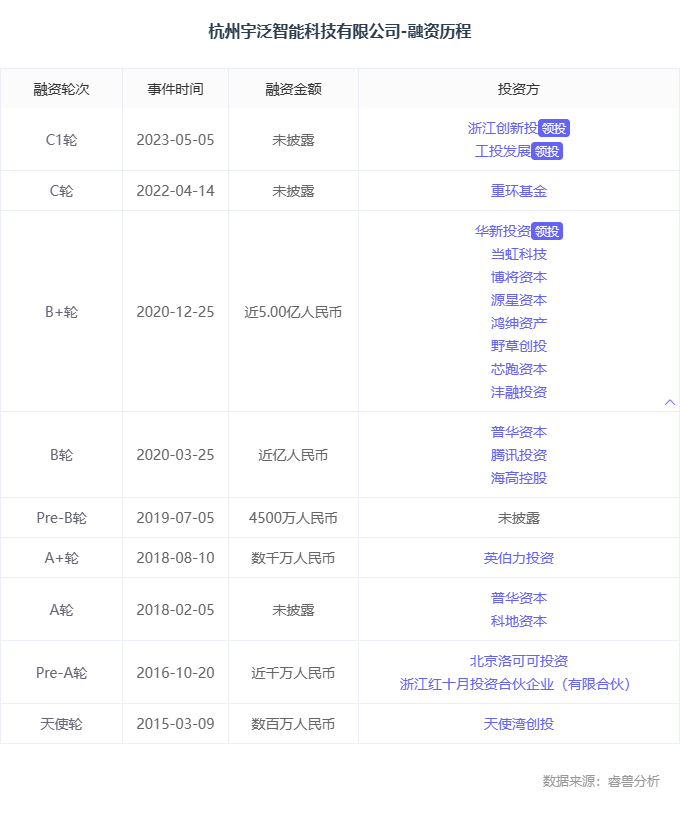Click the date 2018-08-10

pos(175,559)
